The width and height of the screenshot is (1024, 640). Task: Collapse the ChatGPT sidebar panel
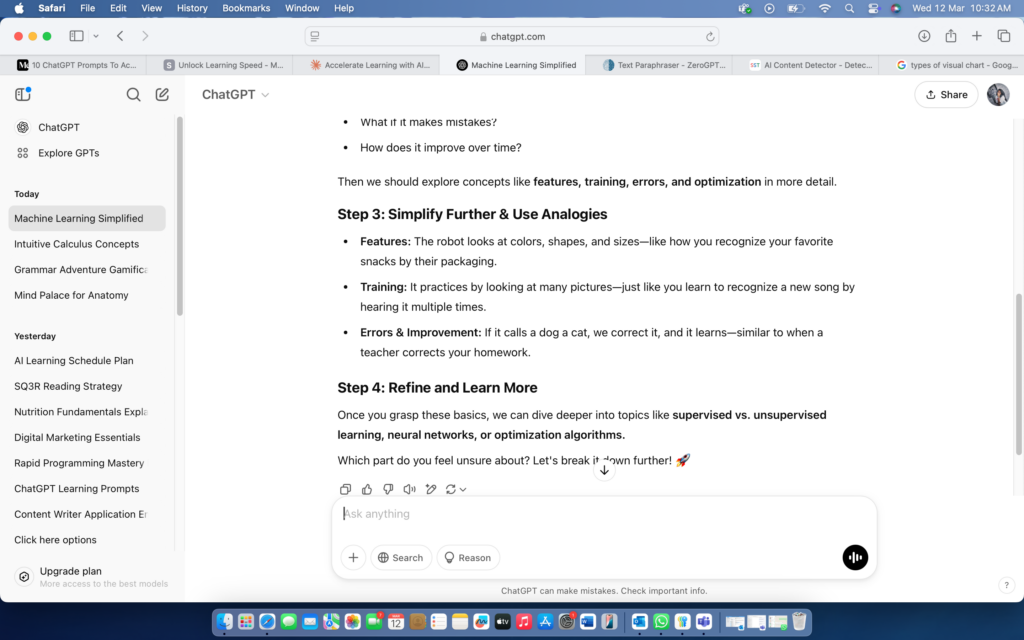pos(23,95)
